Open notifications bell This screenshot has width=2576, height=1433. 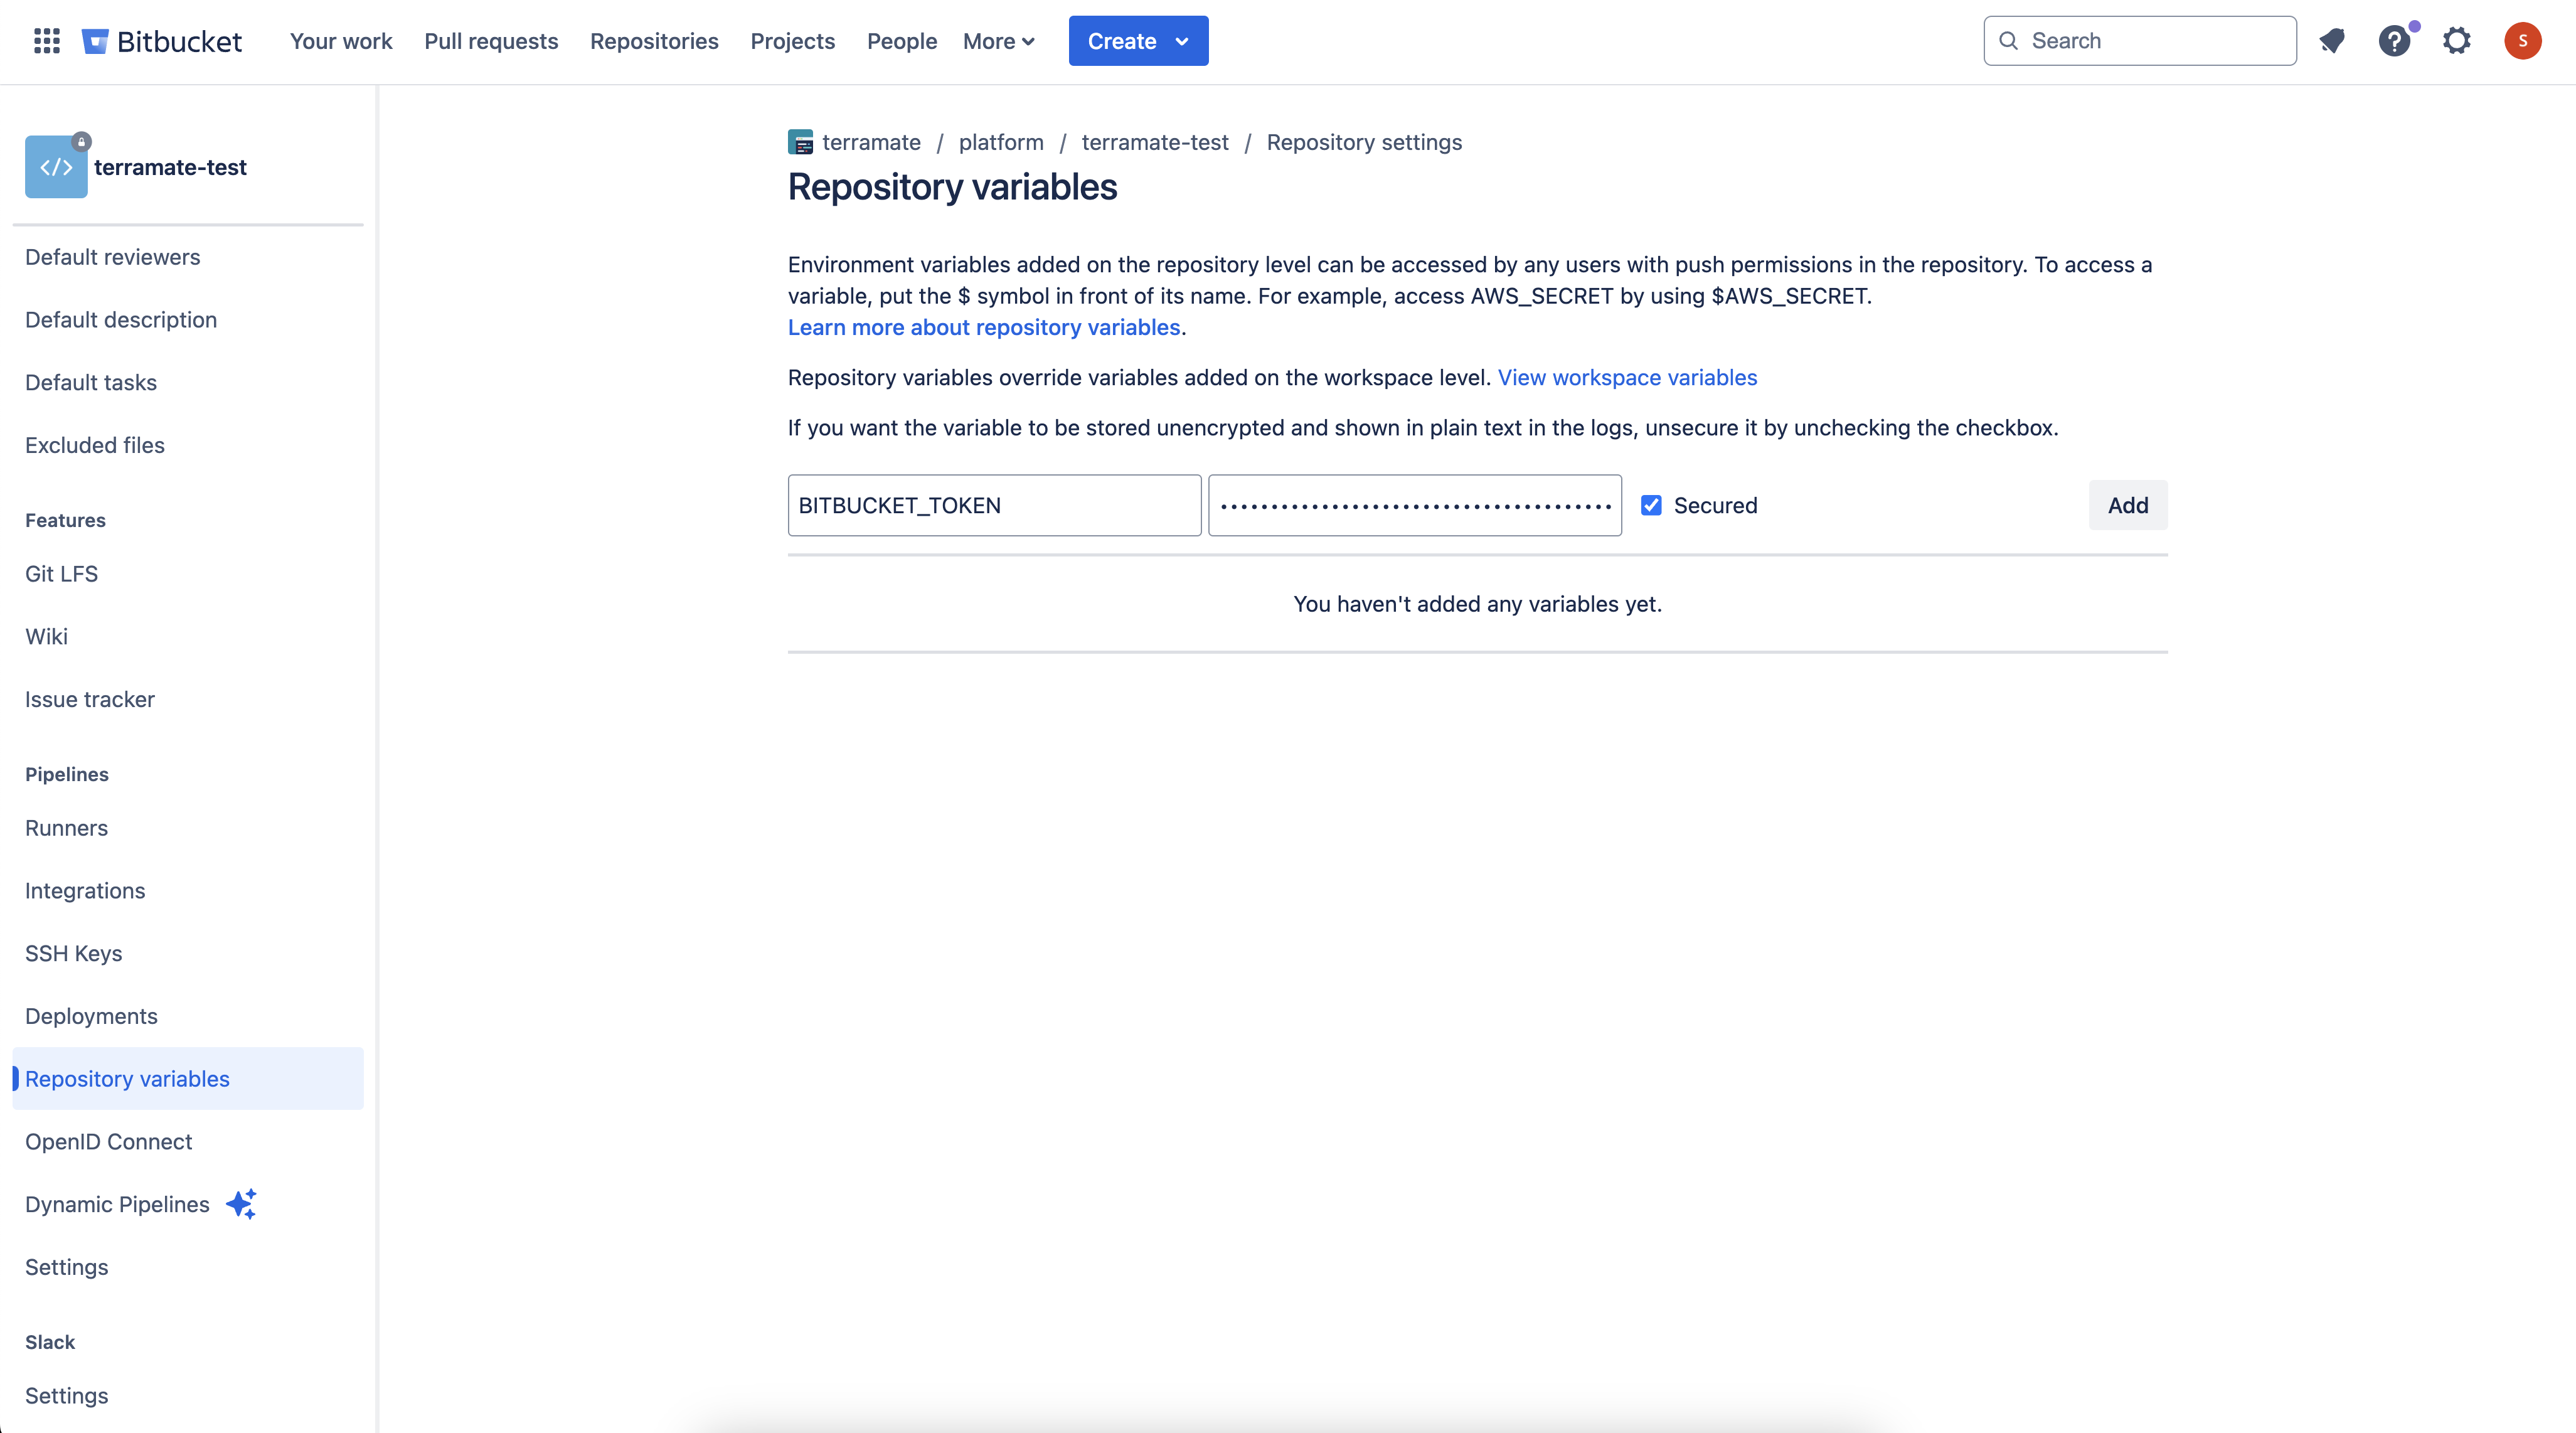click(2332, 41)
